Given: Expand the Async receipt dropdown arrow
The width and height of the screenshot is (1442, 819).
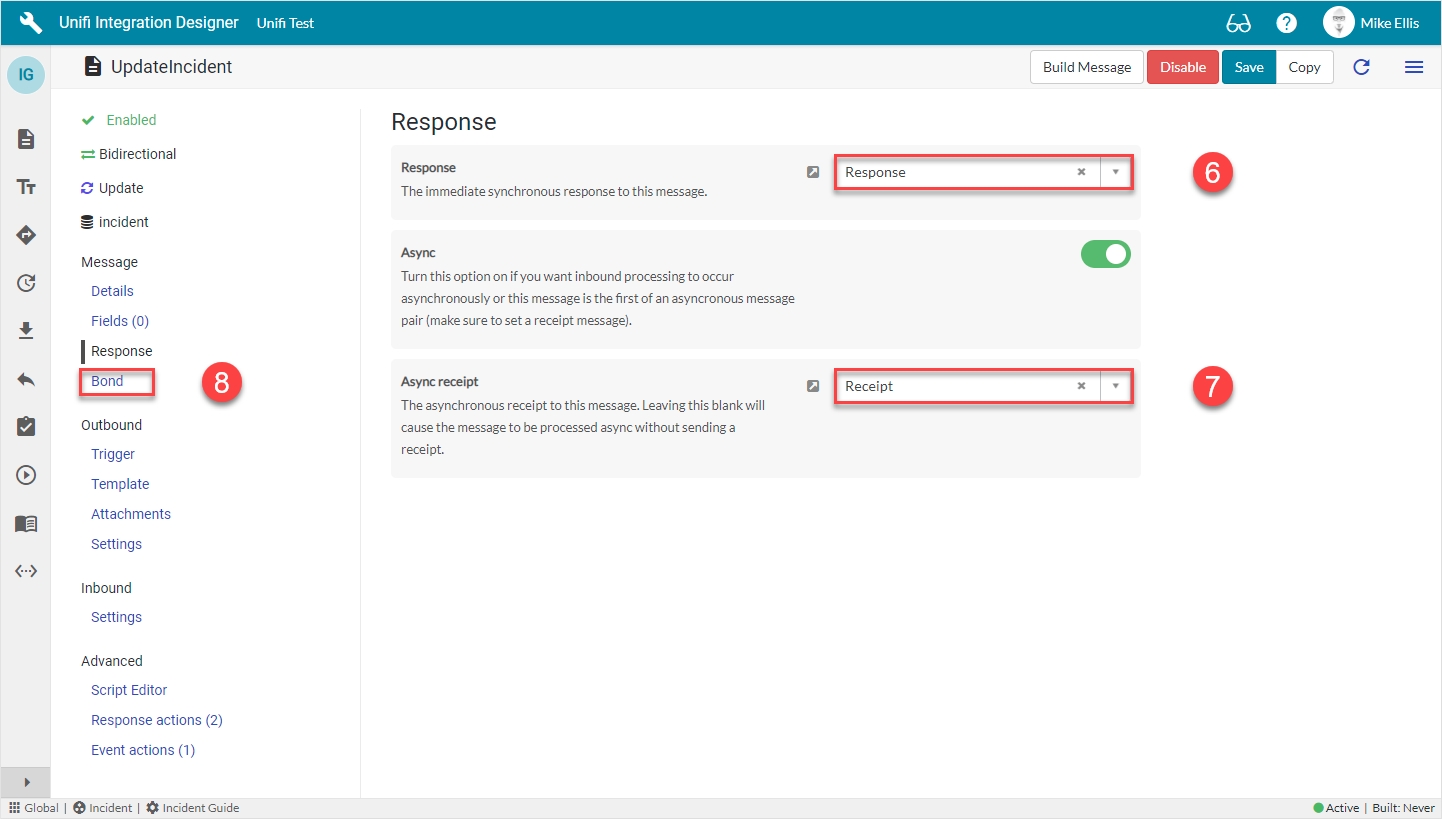Looking at the screenshot, I should pos(1115,386).
